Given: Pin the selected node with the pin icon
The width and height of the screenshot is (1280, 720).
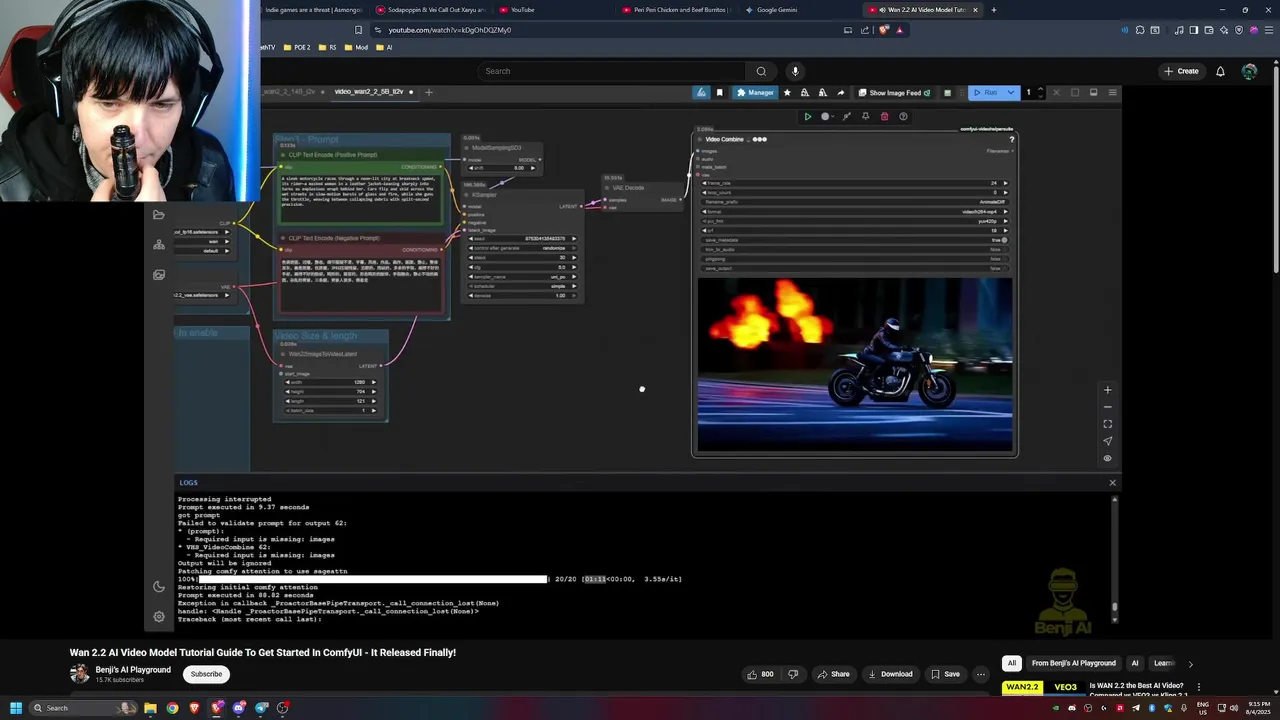Looking at the screenshot, I should click(866, 116).
